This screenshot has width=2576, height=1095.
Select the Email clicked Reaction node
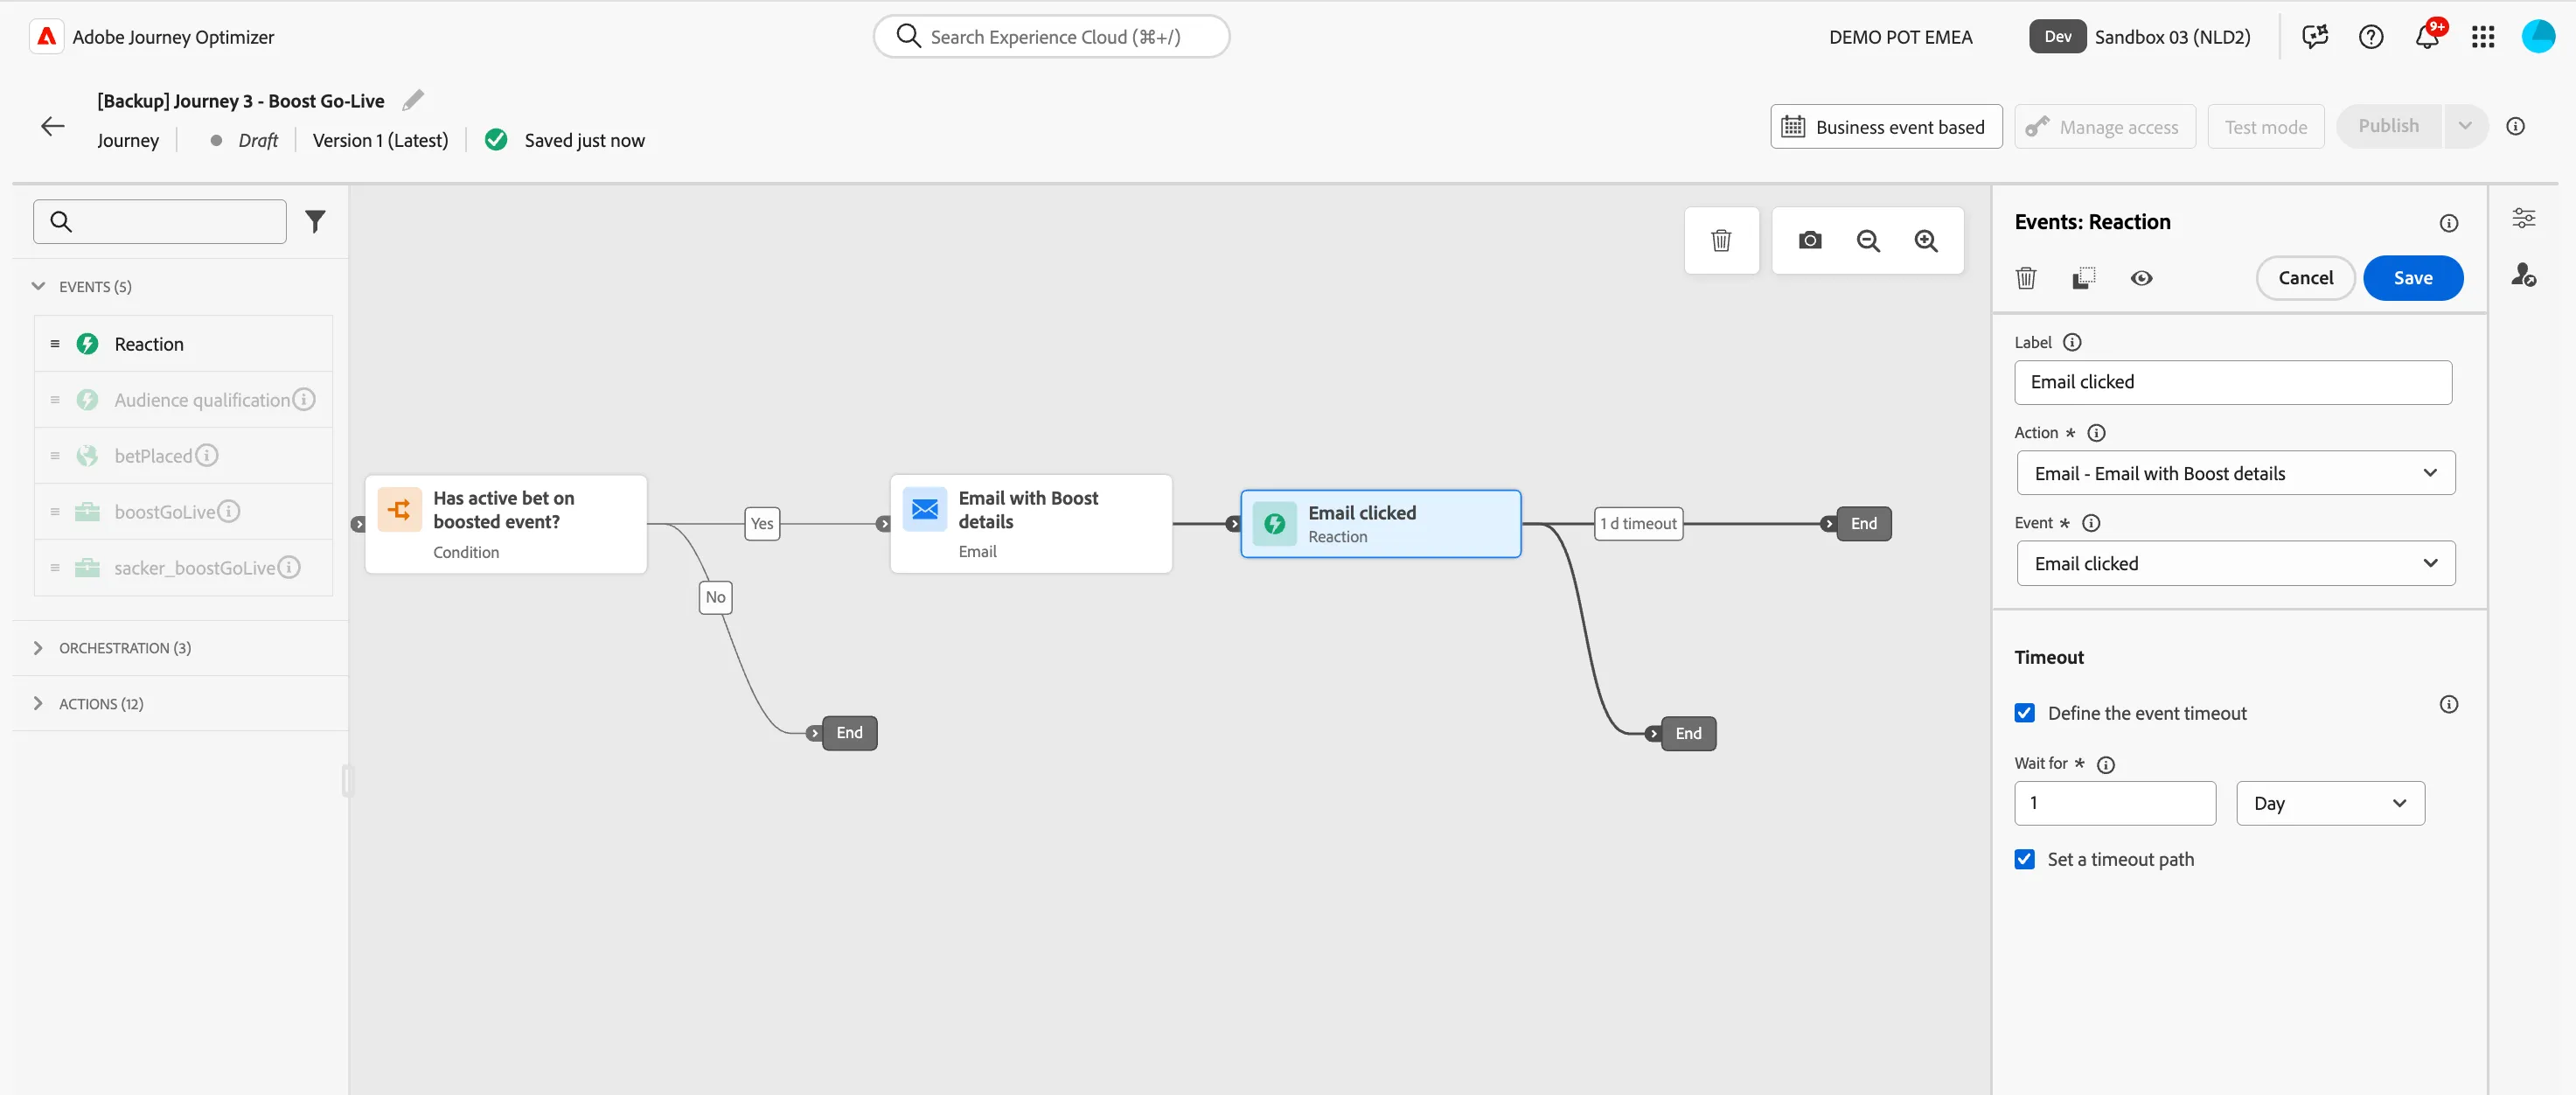tap(1380, 523)
